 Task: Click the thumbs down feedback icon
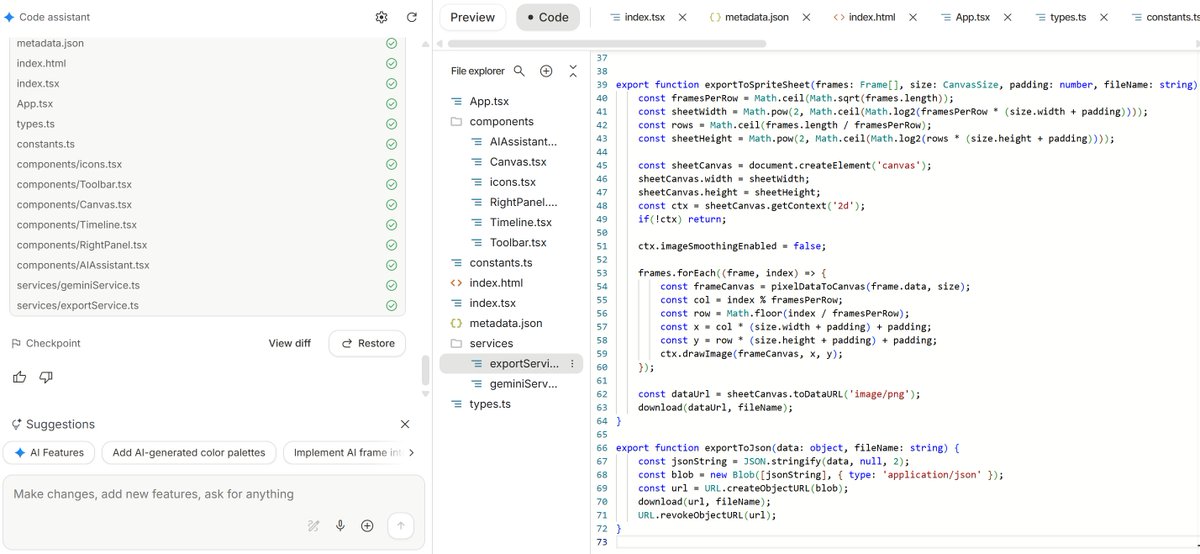click(x=45, y=377)
